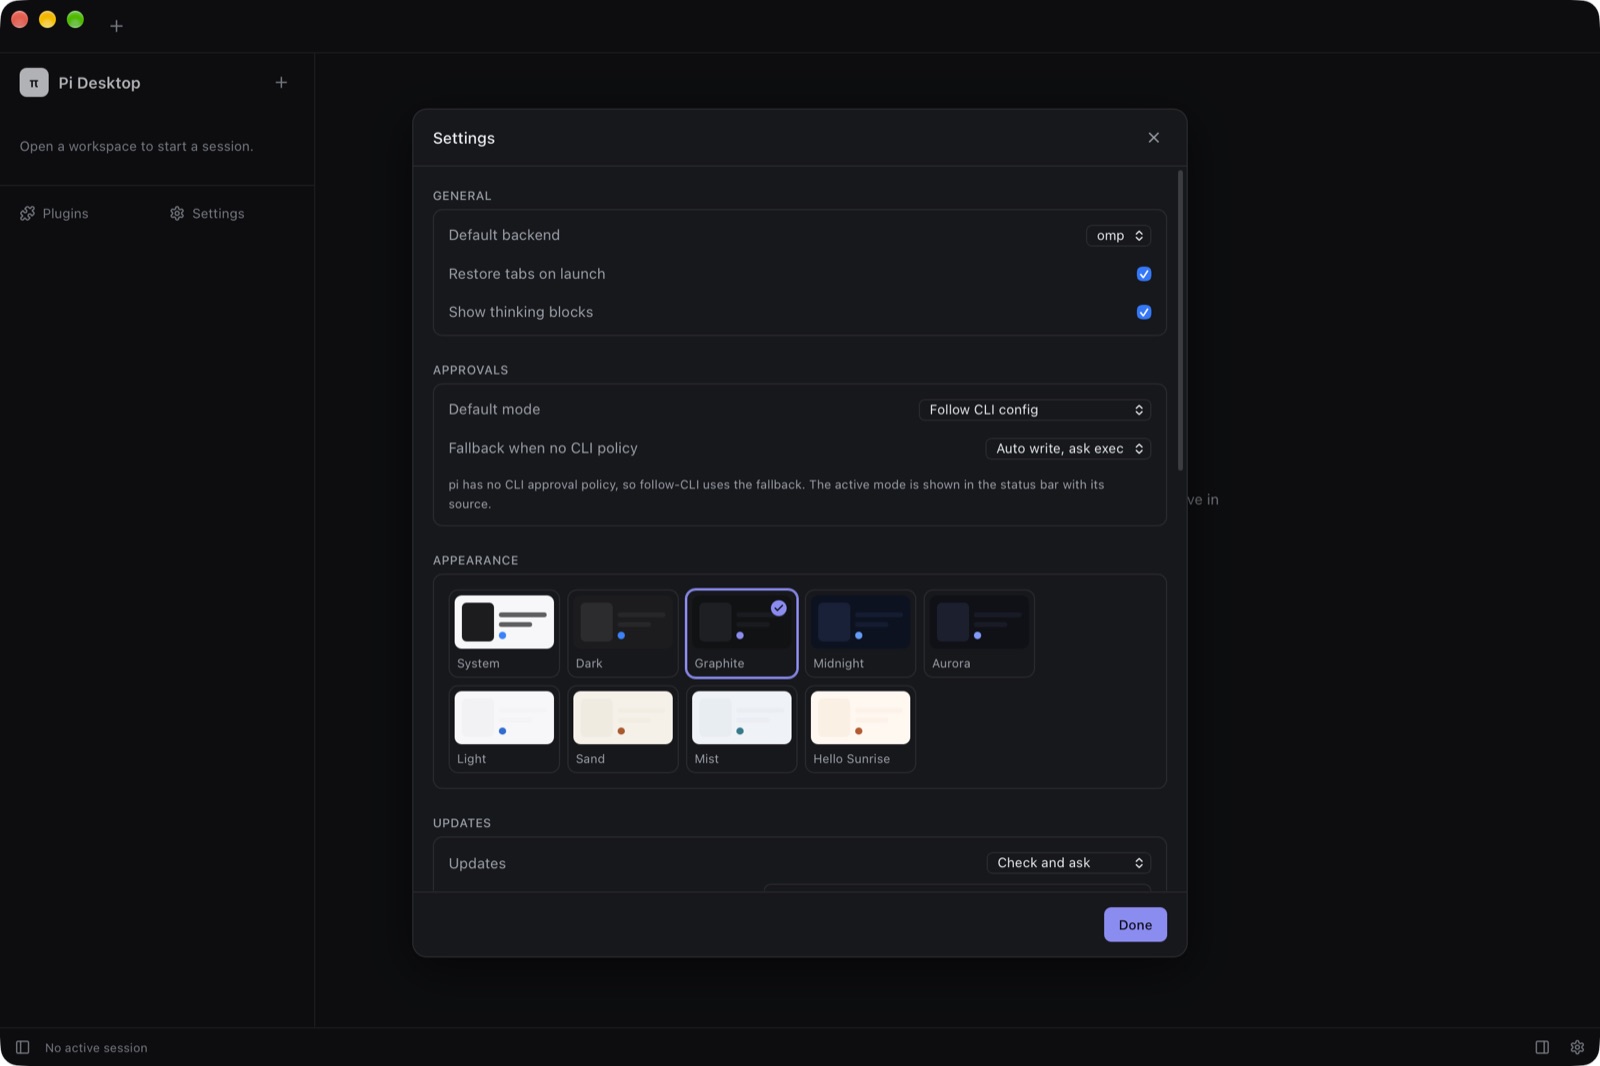Open a new tab with the title bar plus
This screenshot has height=1066, width=1600.
[x=116, y=26]
